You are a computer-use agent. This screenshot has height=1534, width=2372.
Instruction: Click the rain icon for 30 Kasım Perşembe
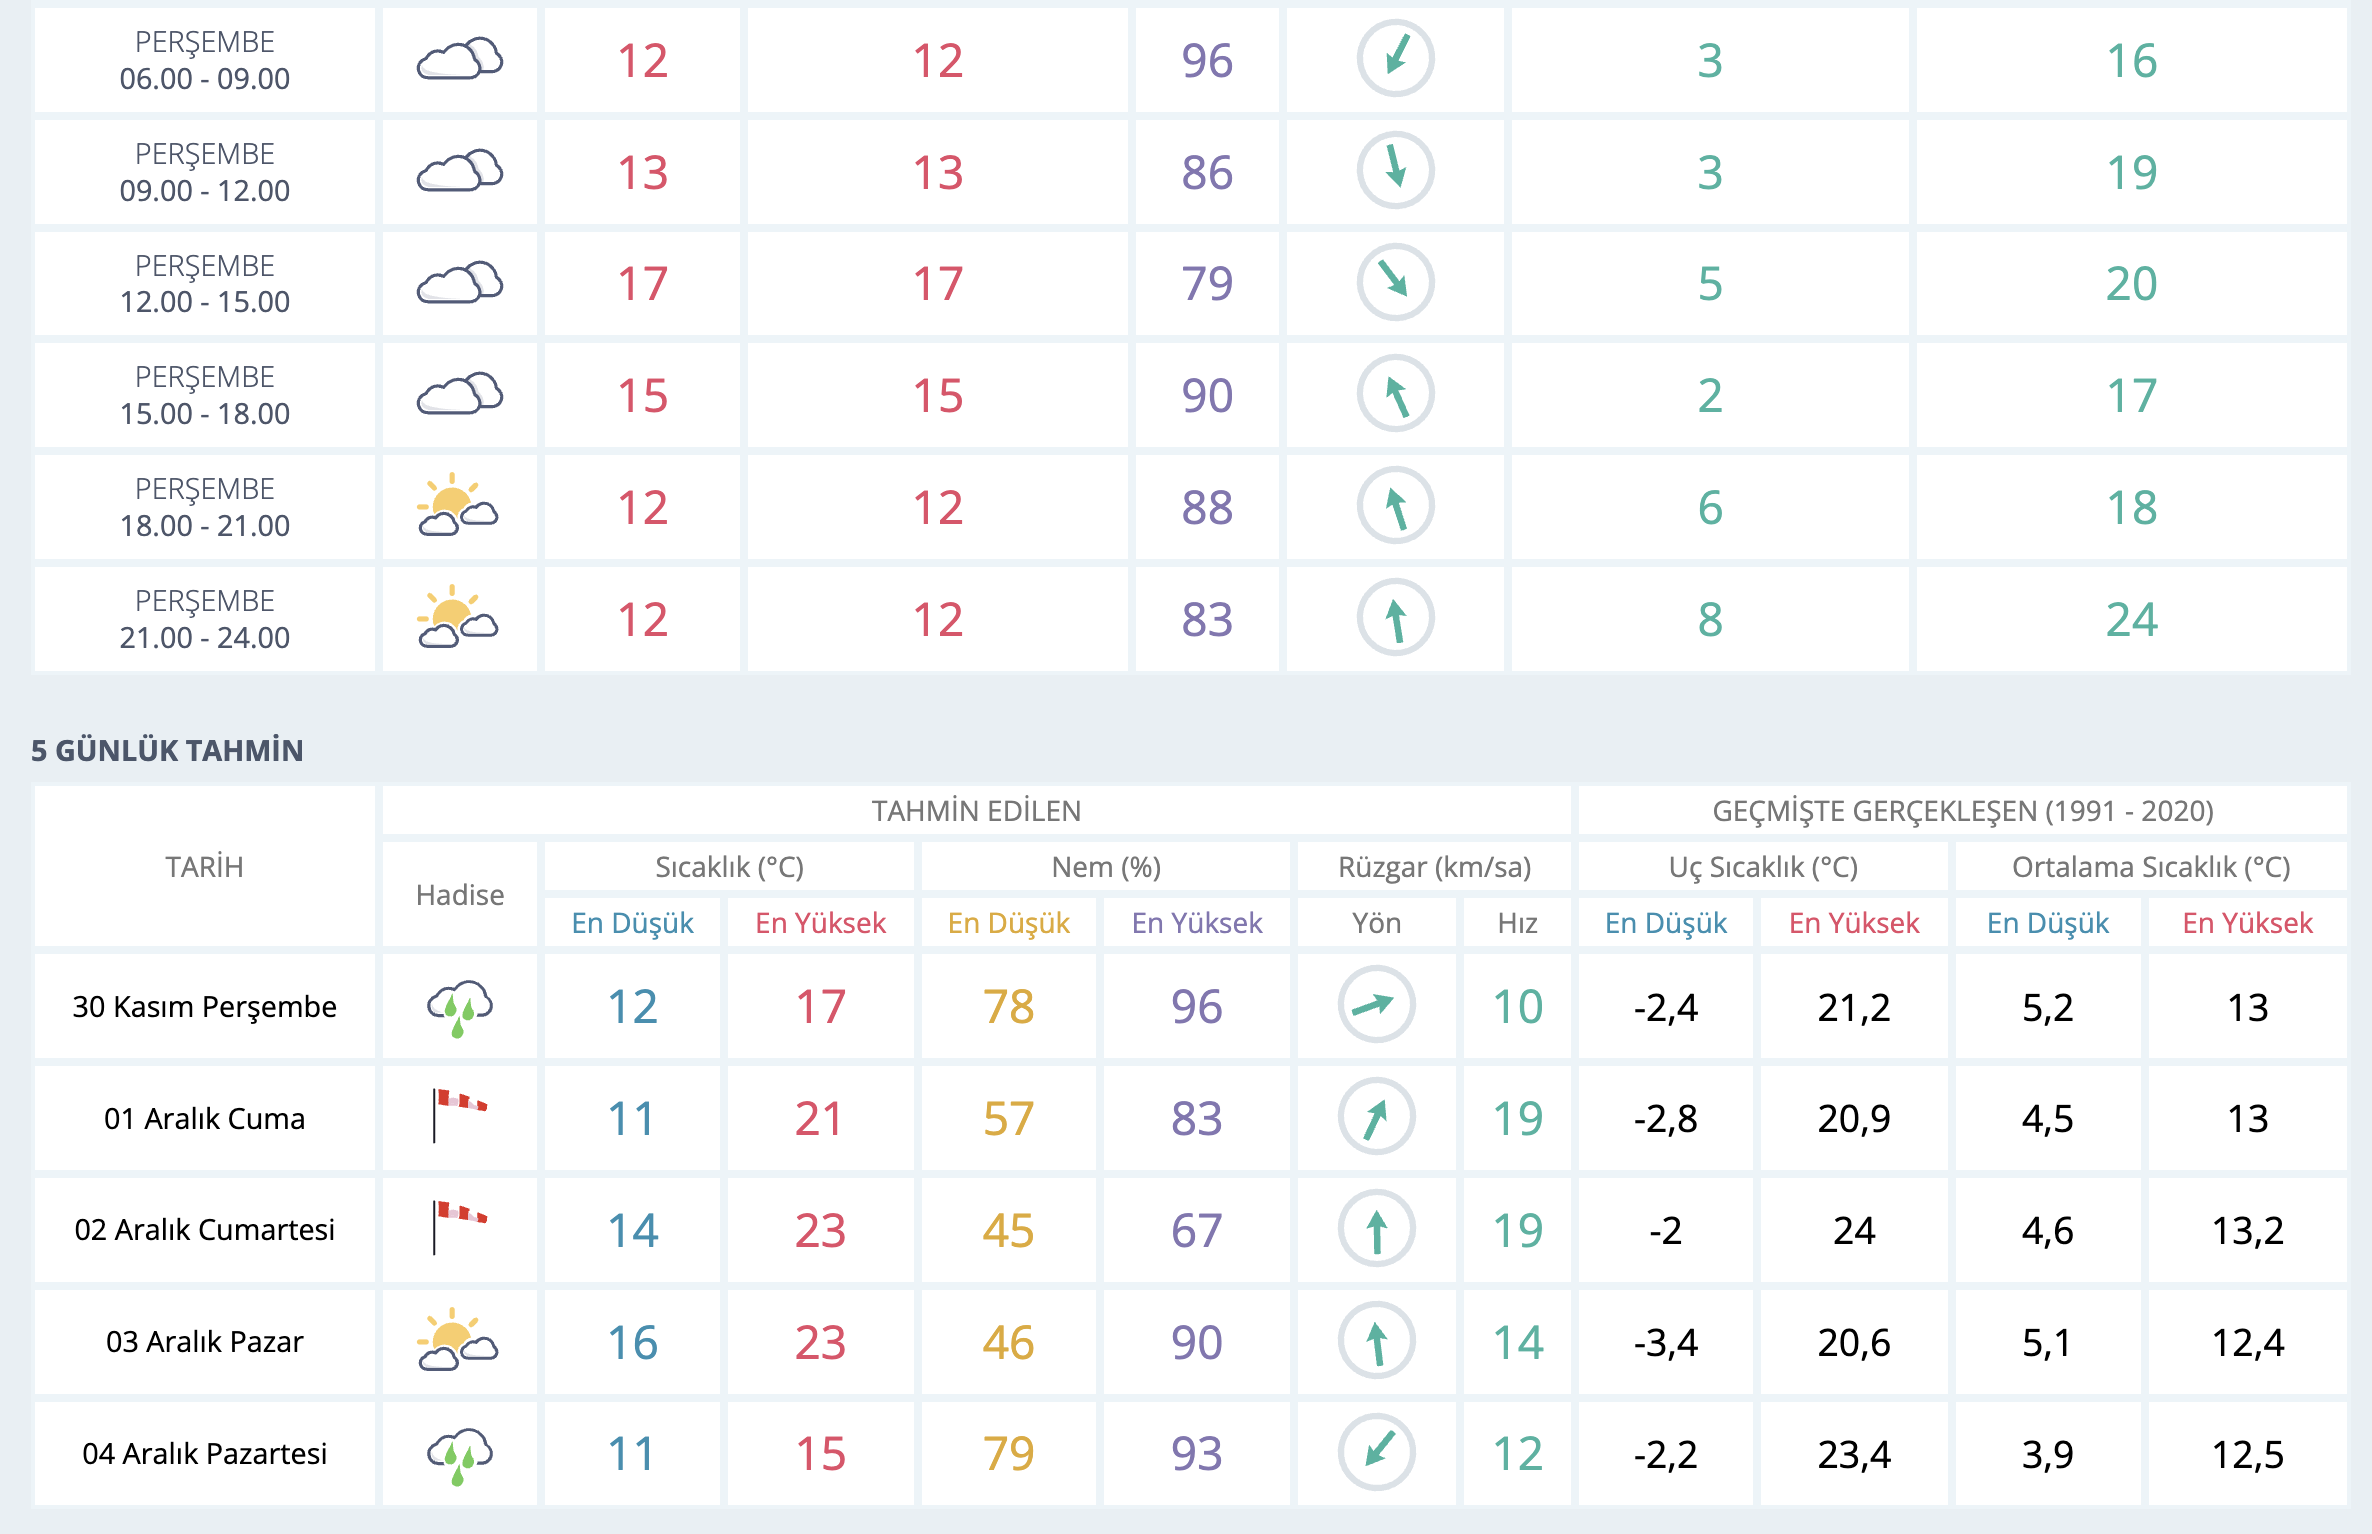[x=460, y=1007]
